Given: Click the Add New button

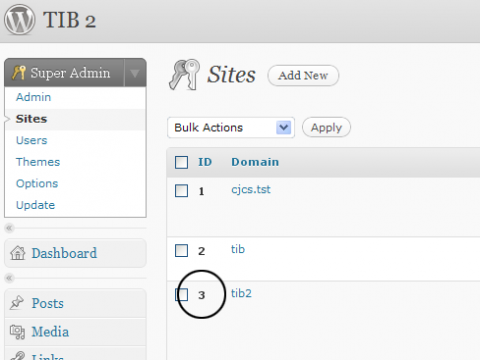Looking at the screenshot, I should (x=303, y=75).
